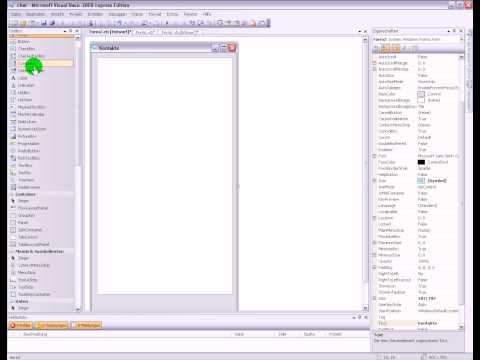Viewport: 480px width, 360px height.
Task: Pick the RadioButton toolbox control
Action: tap(41, 151)
